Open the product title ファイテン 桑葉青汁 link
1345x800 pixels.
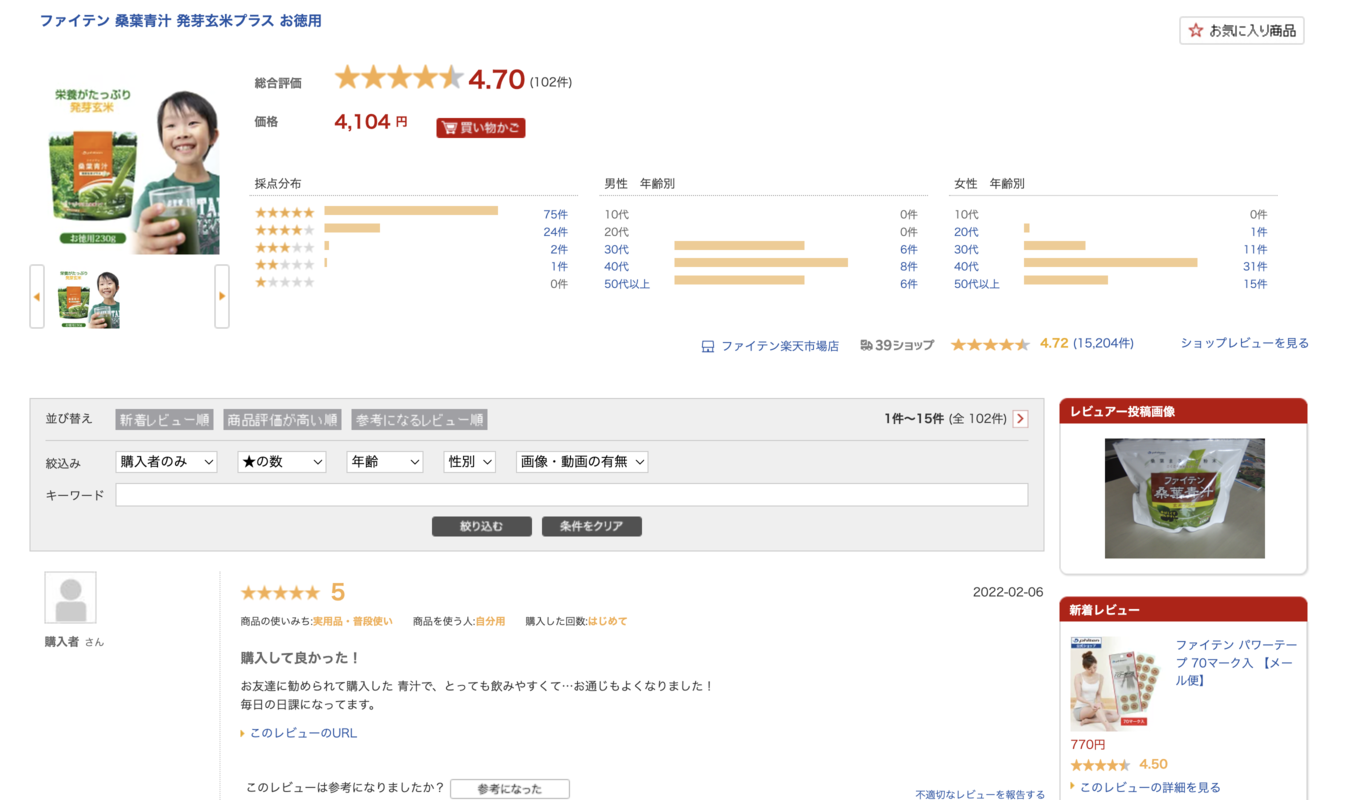pos(181,20)
